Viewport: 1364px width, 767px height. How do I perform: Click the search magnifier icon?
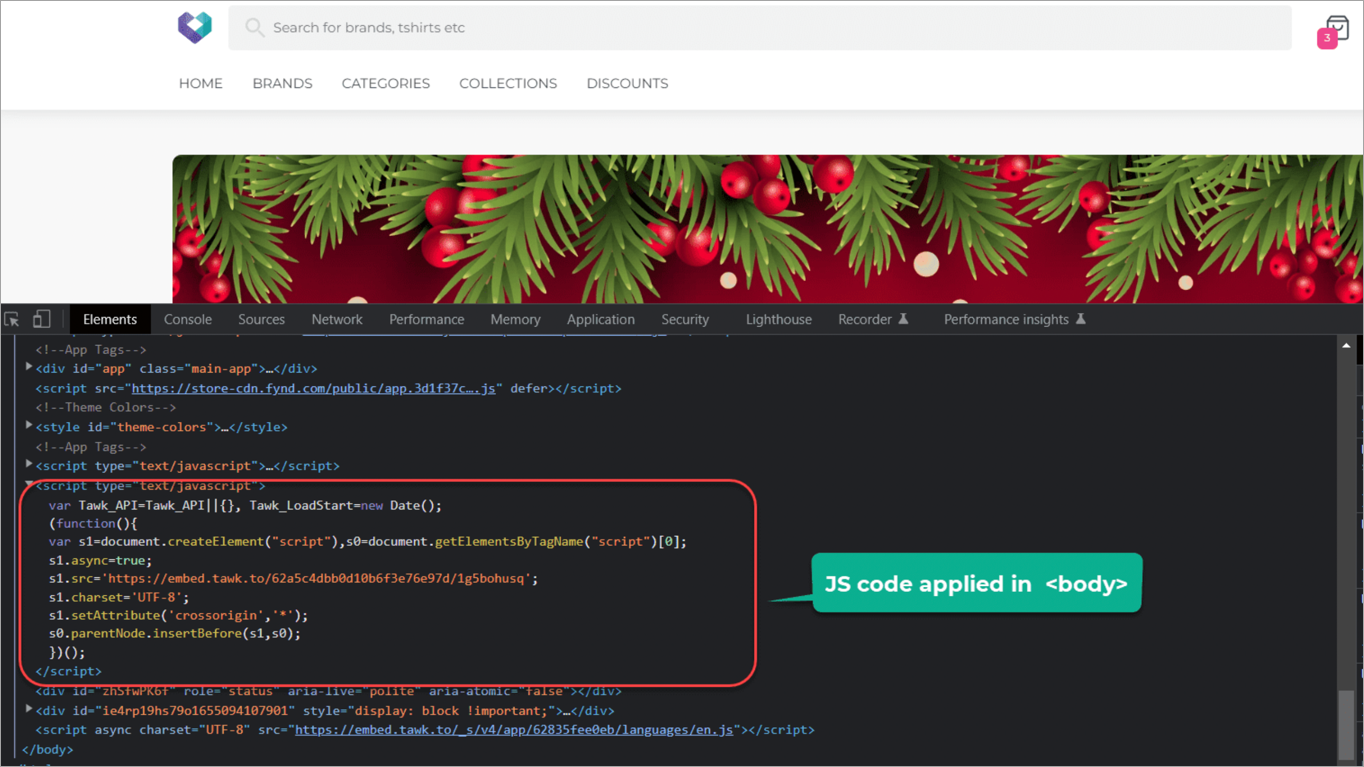(x=255, y=27)
